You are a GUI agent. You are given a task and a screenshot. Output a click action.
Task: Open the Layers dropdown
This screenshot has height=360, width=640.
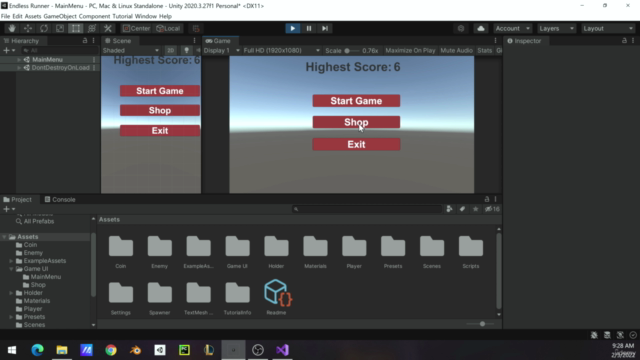[557, 28]
